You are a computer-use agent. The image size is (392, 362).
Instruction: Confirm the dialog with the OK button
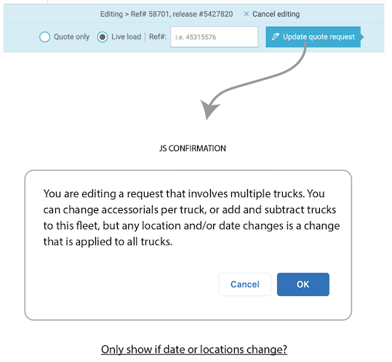303,284
